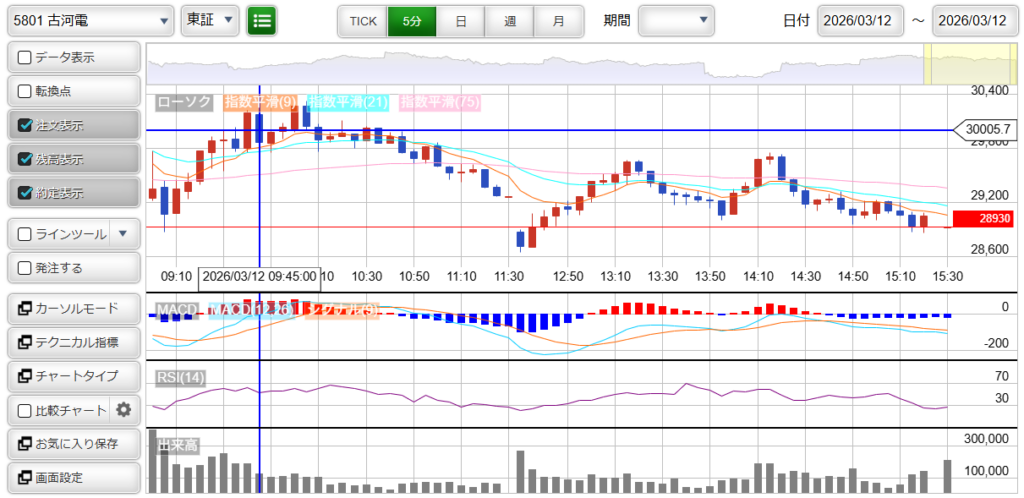This screenshot has width=1024, height=498.
Task: Open the テクニカル指標 settings popup
Action: click(72, 342)
